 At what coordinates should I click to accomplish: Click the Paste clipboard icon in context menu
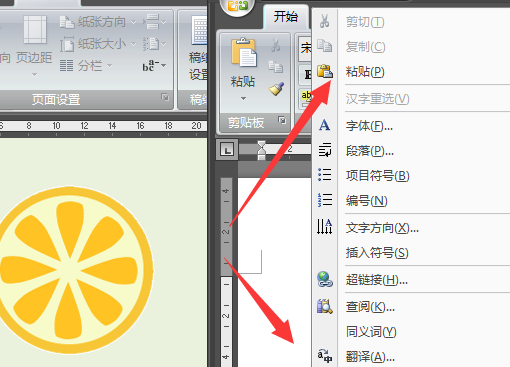tap(325, 71)
